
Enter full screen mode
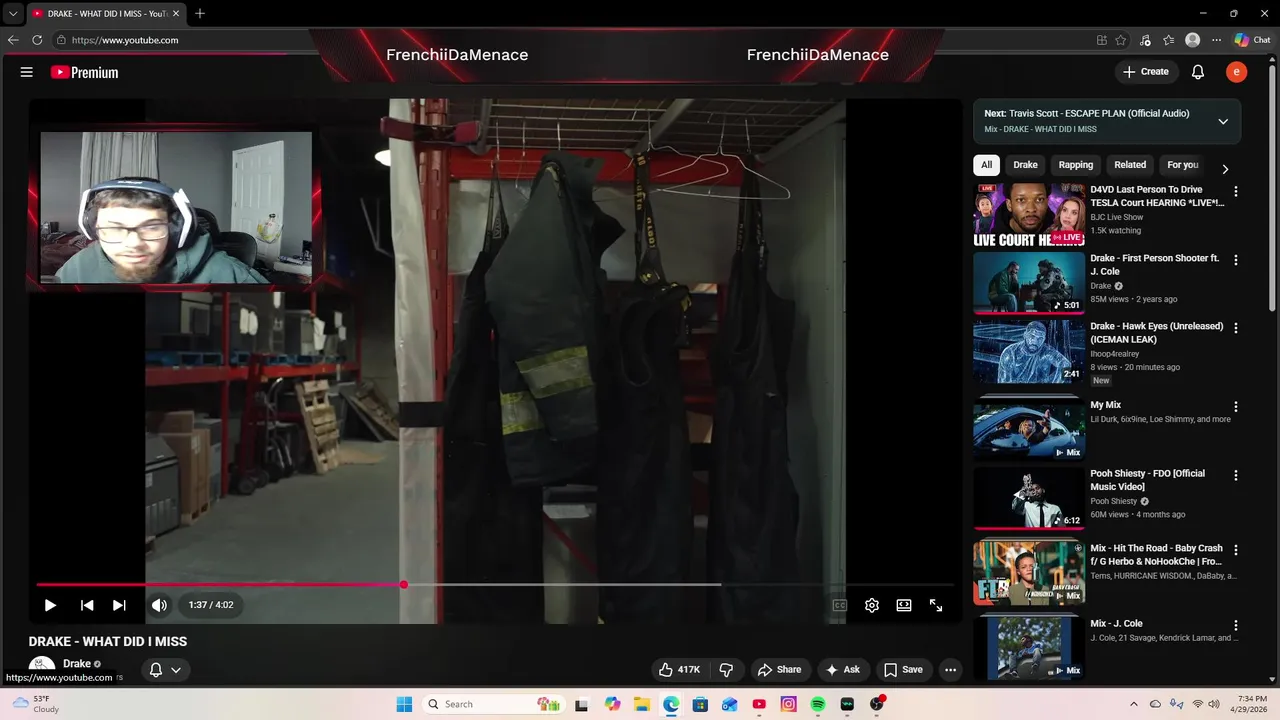coord(936,605)
